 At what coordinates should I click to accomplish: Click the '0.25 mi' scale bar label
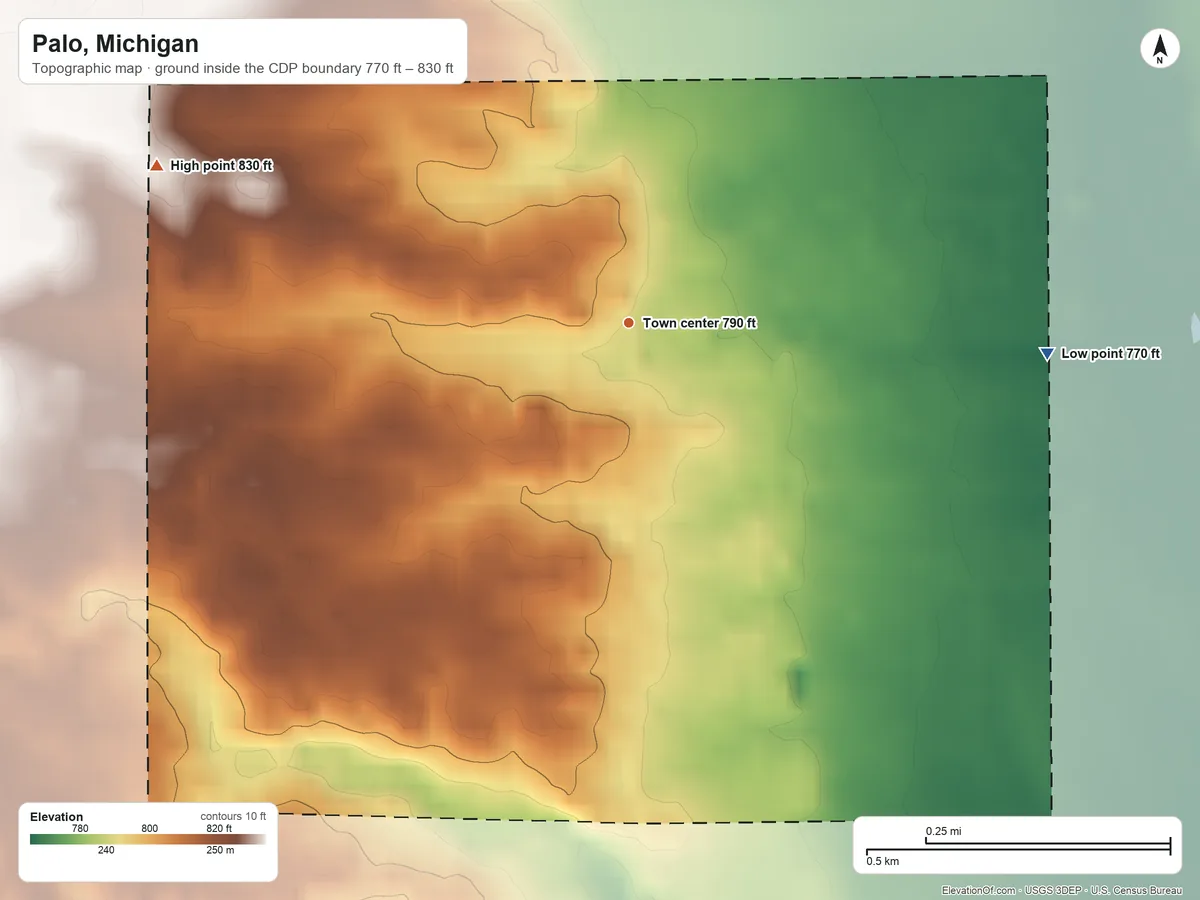tap(943, 832)
